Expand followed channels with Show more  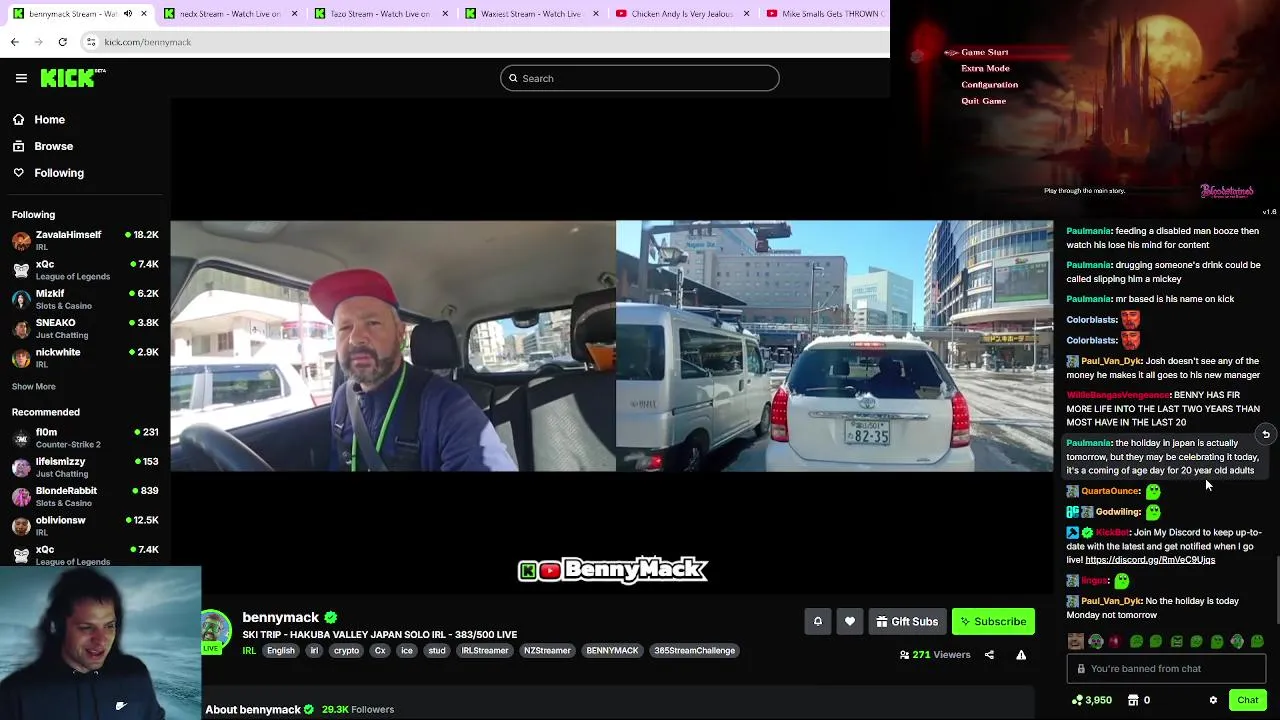[x=33, y=386]
